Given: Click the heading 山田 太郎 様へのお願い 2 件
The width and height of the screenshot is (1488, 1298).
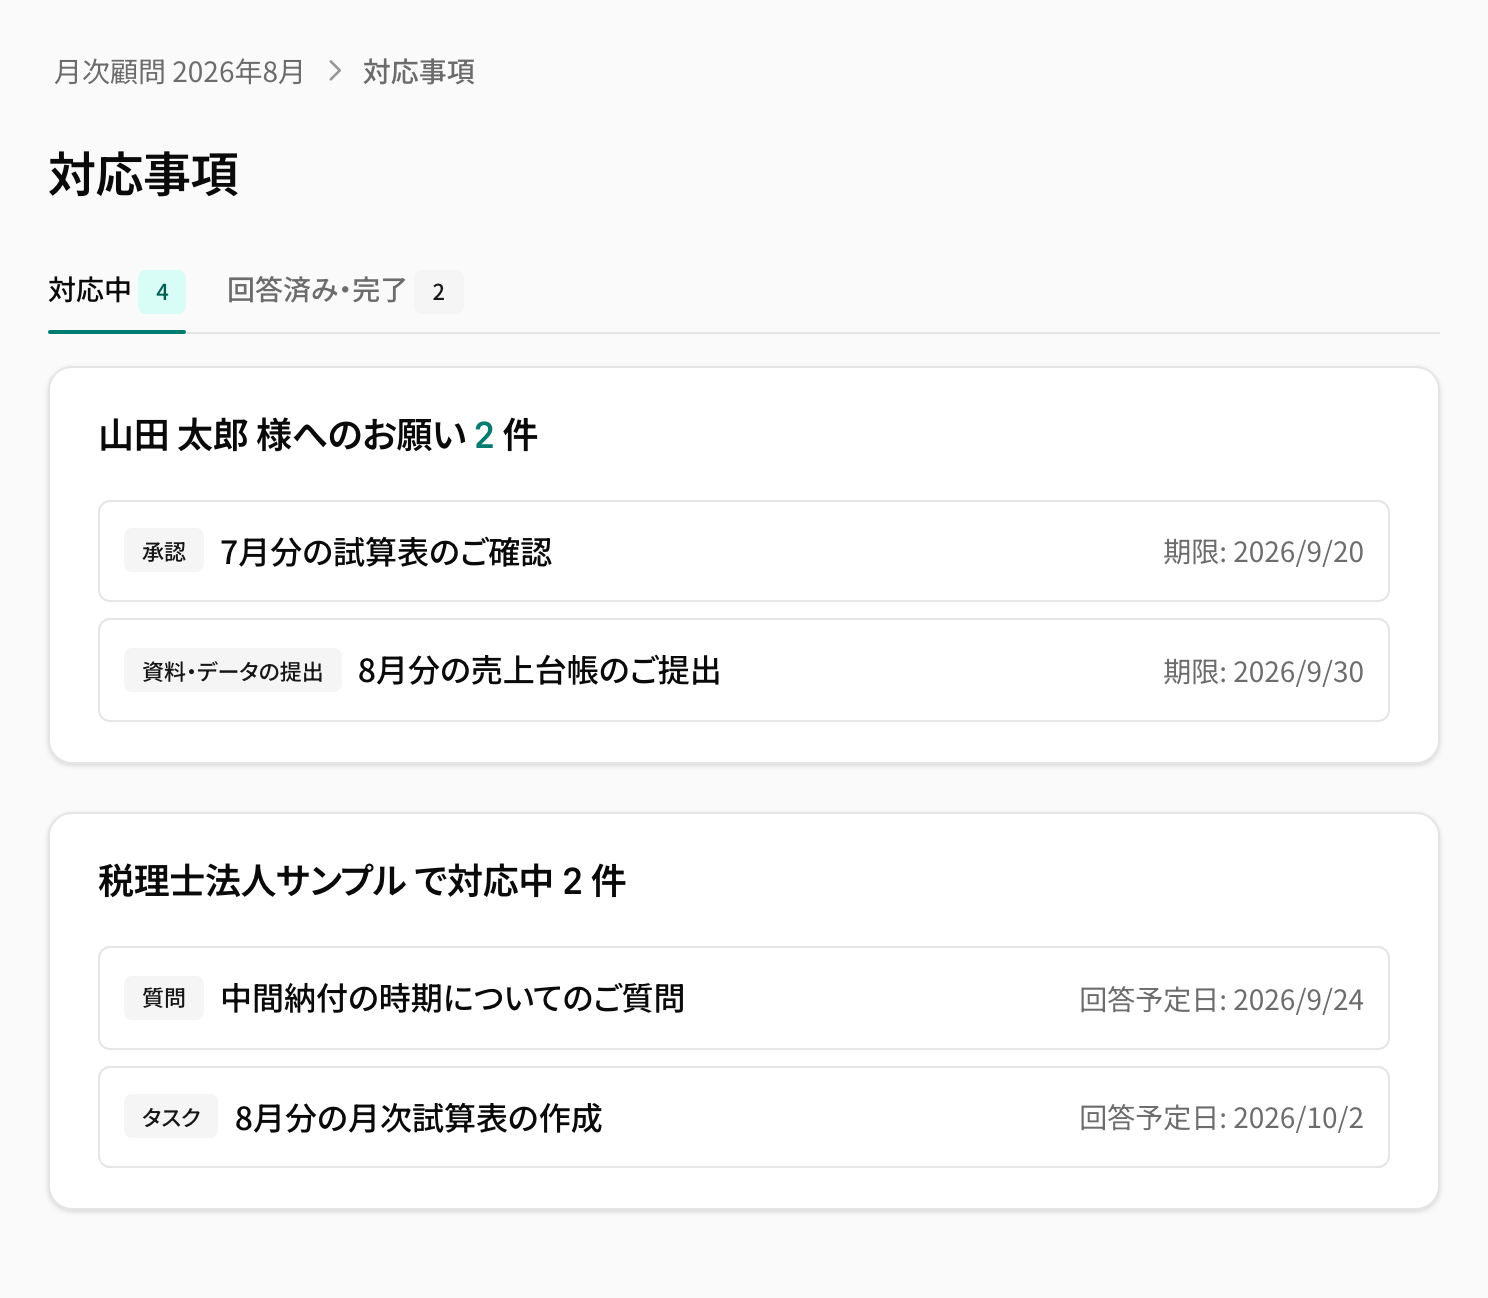Looking at the screenshot, I should point(318,435).
